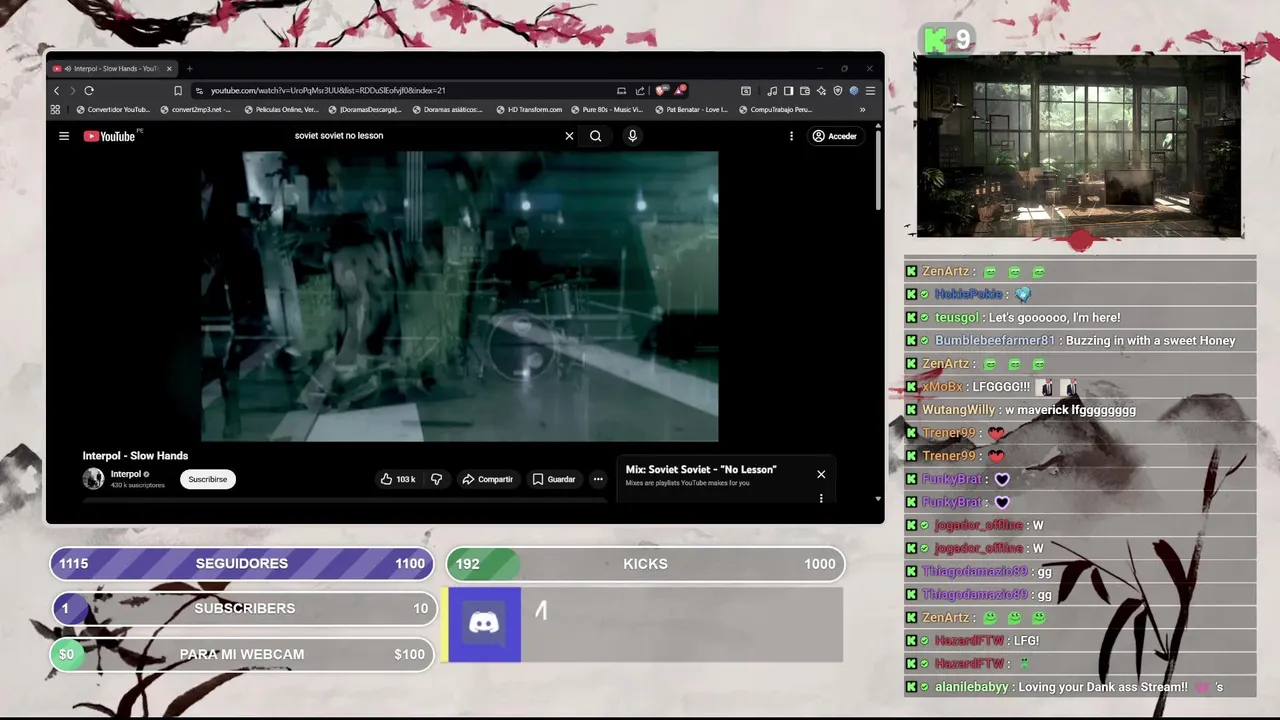
Task: Open the Peliculas Online bookmark
Action: 281,110
